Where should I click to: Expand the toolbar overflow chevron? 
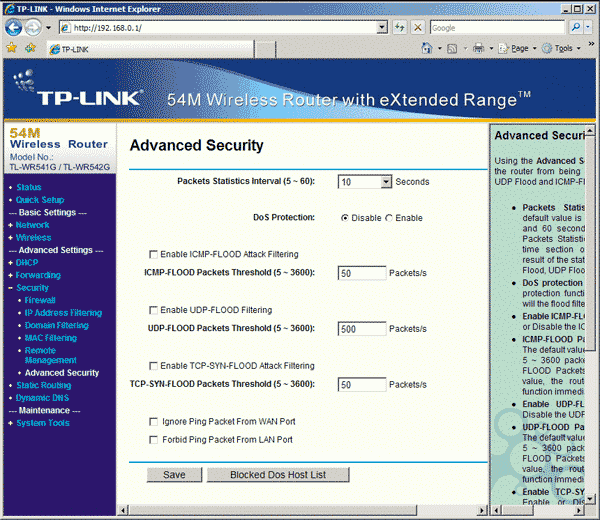[x=591, y=44]
